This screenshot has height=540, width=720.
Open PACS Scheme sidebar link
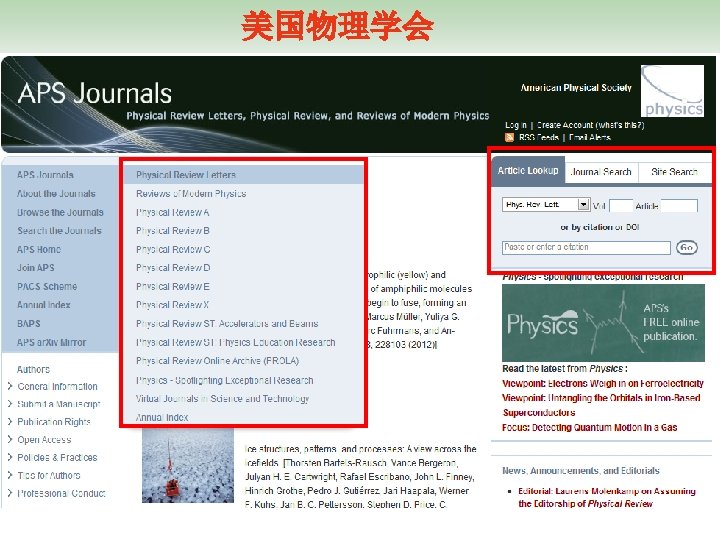click(47, 287)
